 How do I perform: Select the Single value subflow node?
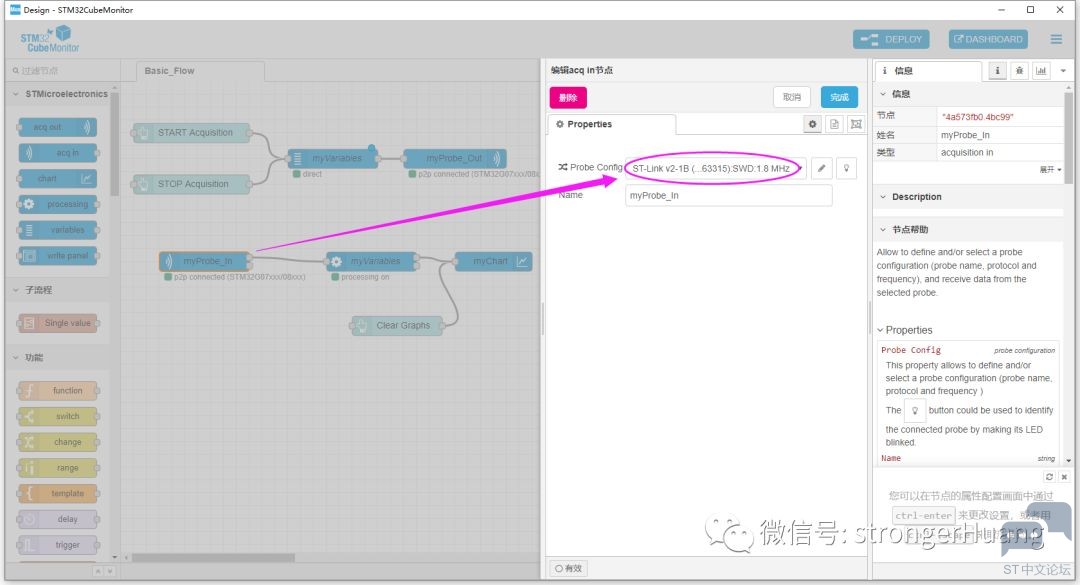58,323
